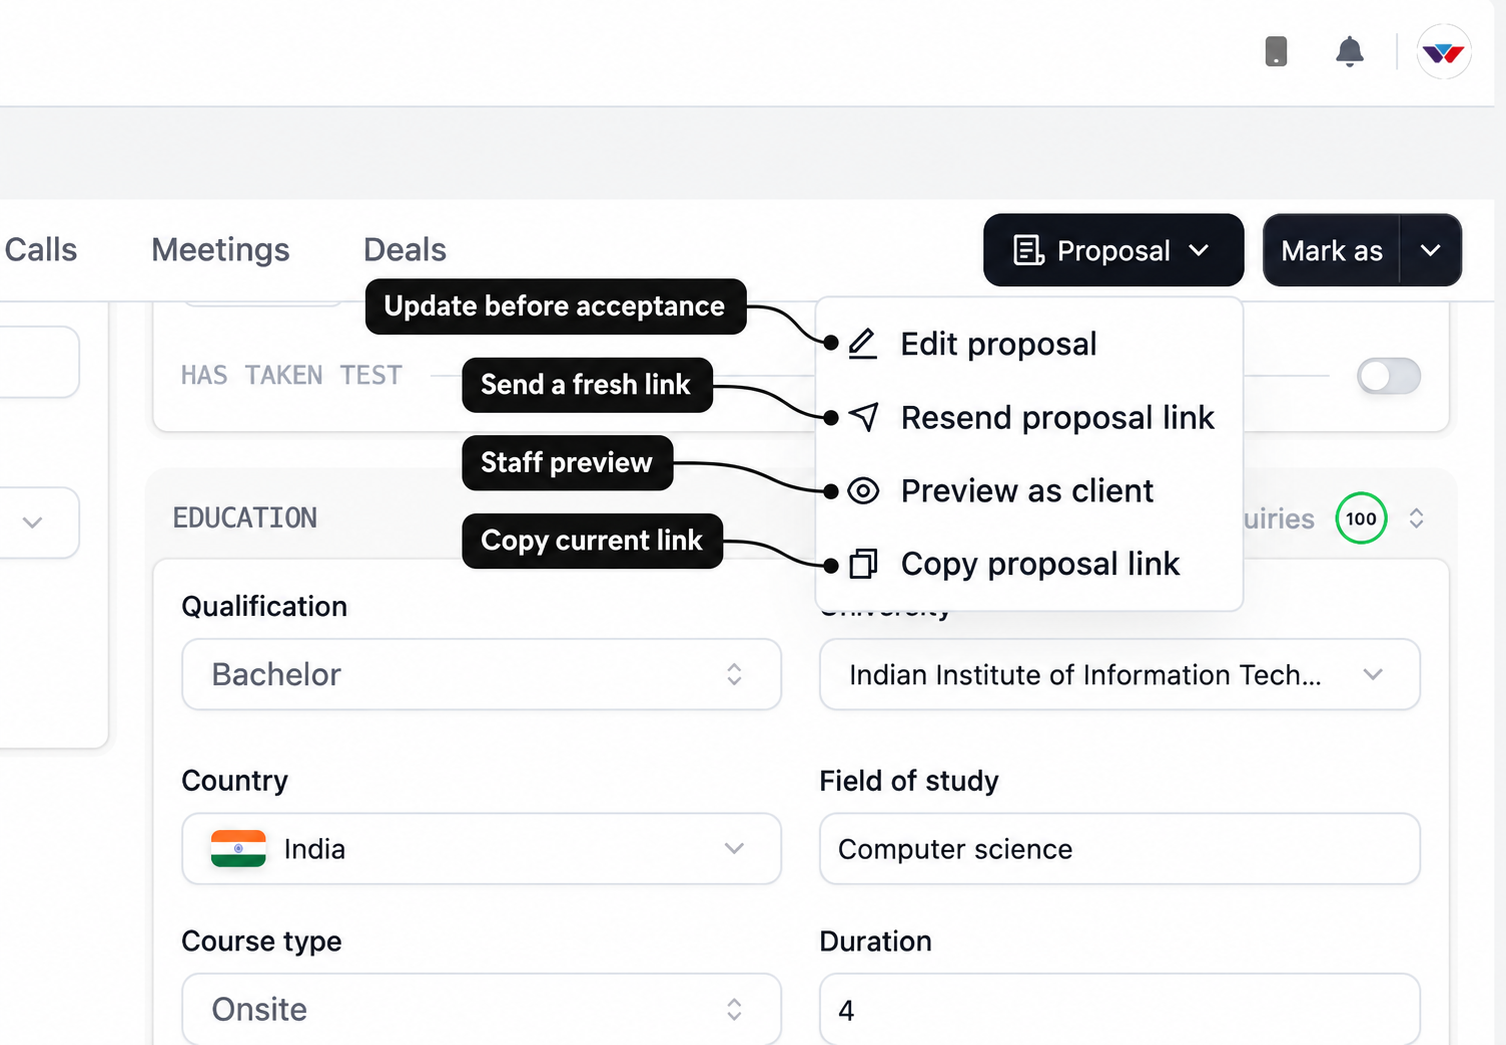Switch to the Deals tab
Screen dimensions: 1506x1045
tap(405, 250)
